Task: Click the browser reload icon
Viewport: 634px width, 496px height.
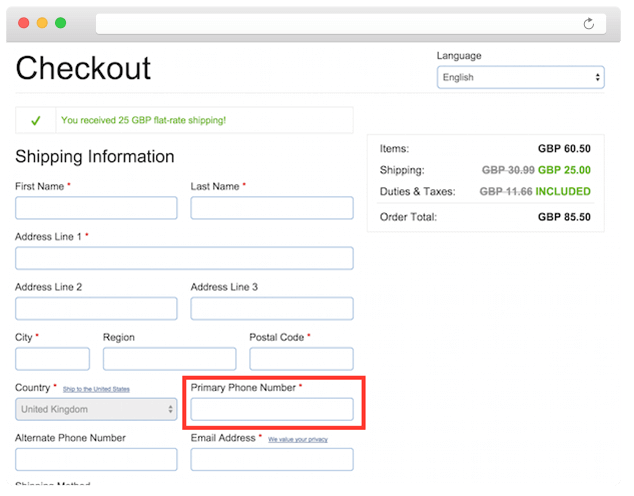Action: (589, 23)
